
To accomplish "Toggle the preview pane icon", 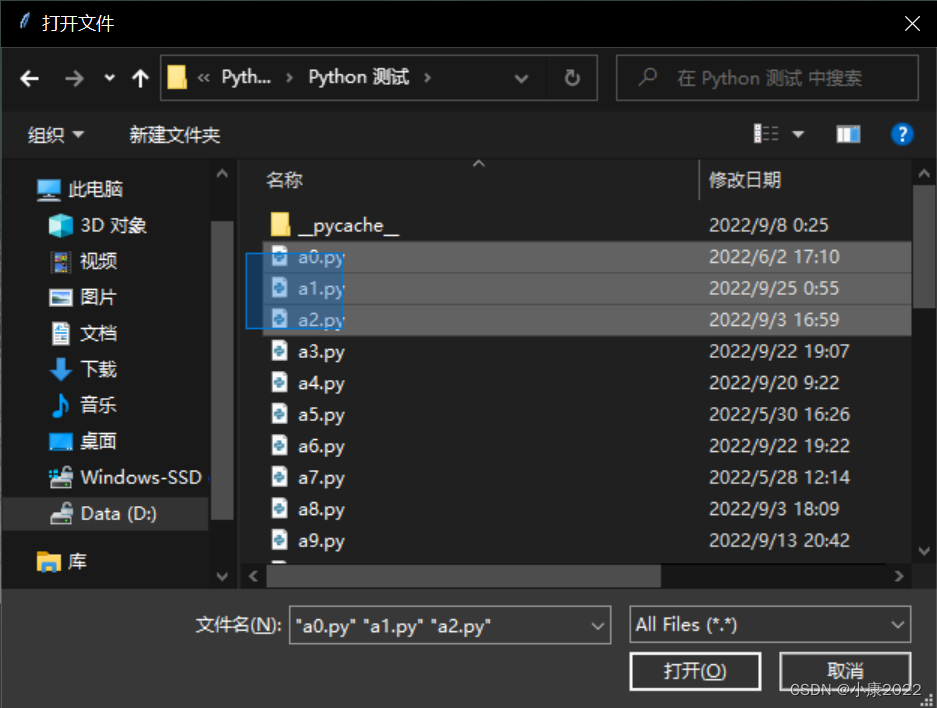I will coord(847,133).
